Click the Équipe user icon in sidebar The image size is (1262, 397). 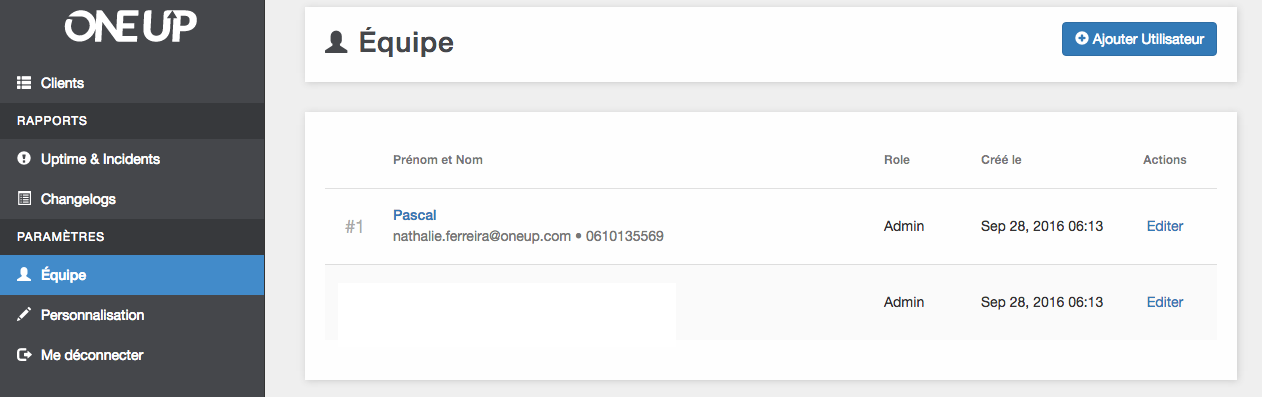tap(25, 275)
